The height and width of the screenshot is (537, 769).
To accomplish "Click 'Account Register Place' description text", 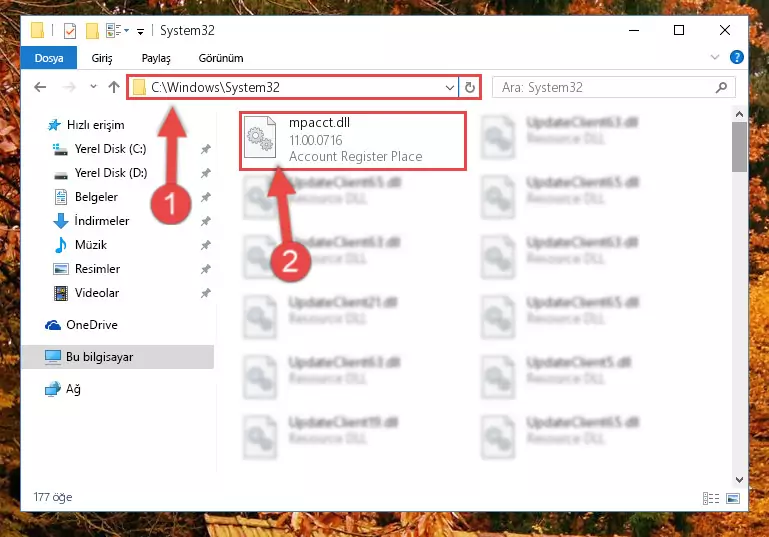I will click(356, 156).
